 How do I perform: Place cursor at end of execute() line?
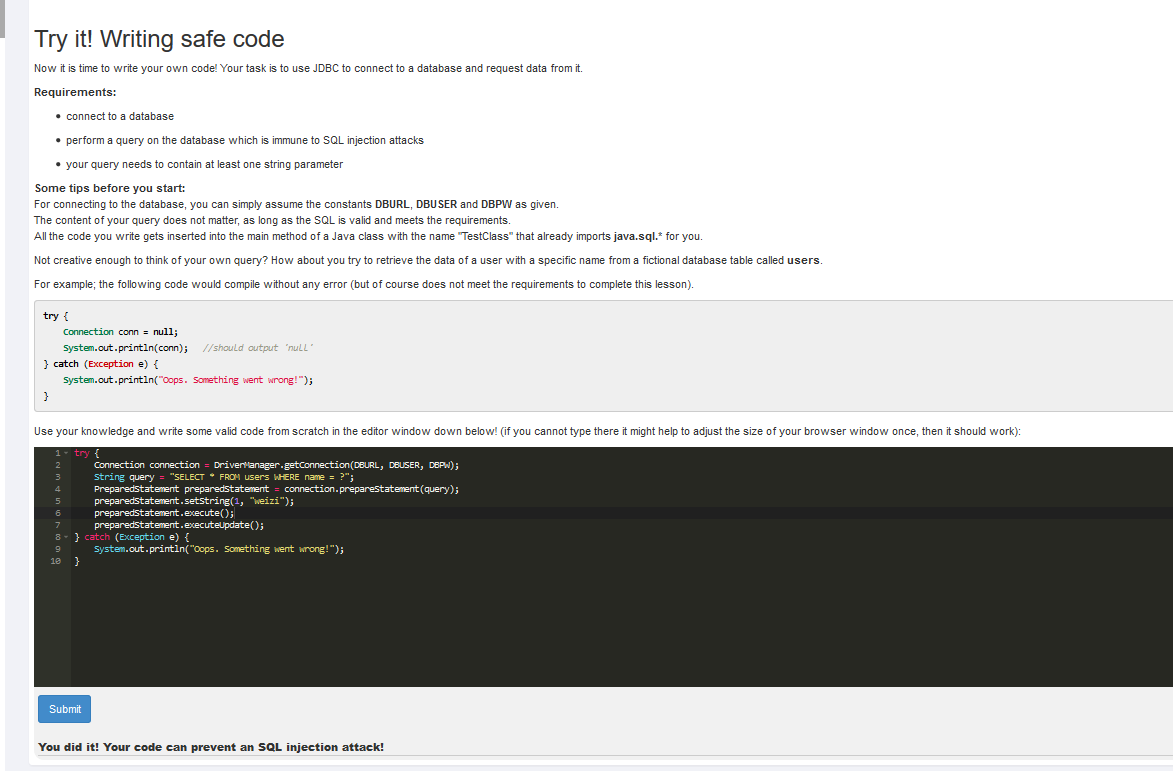234,513
